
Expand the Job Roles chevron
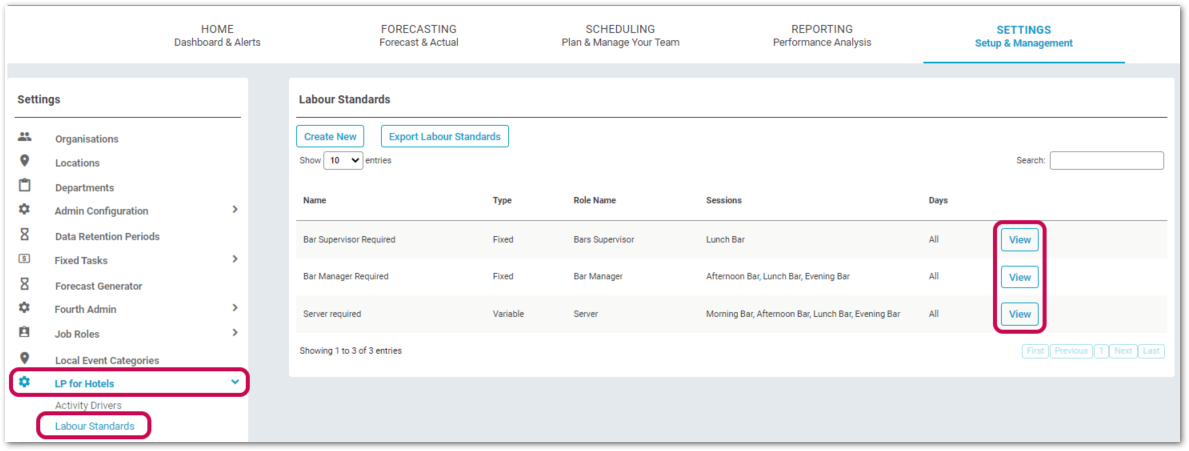click(x=235, y=332)
